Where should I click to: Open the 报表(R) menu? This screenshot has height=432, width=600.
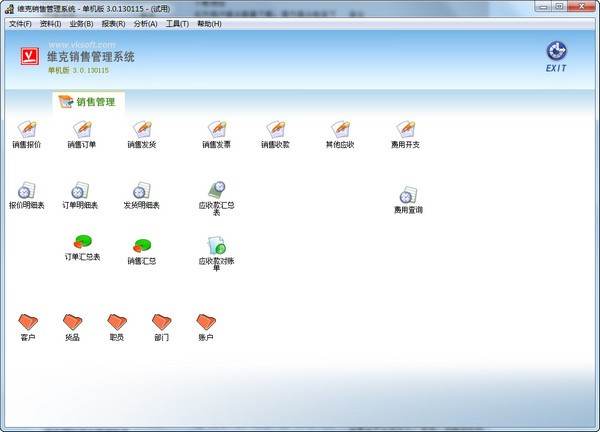pos(113,23)
